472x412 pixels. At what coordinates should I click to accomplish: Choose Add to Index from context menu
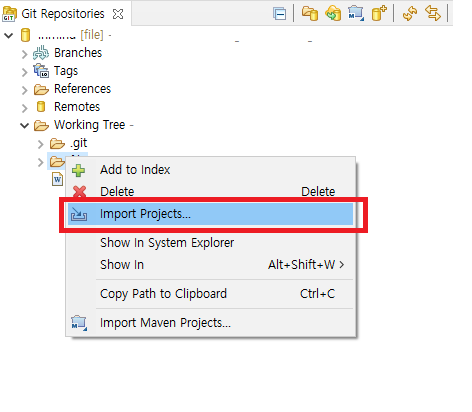point(211,170)
